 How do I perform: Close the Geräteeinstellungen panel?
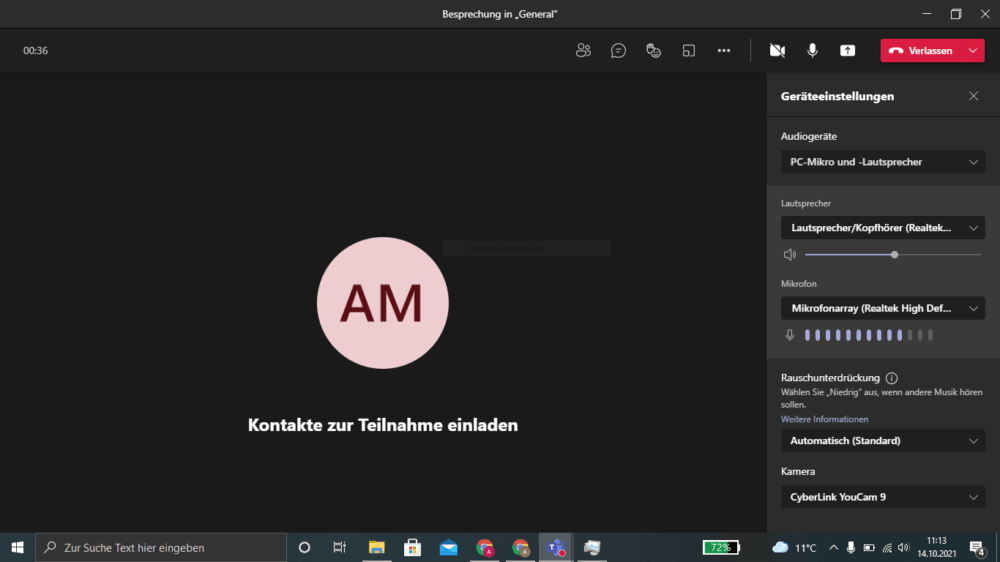[x=973, y=96]
